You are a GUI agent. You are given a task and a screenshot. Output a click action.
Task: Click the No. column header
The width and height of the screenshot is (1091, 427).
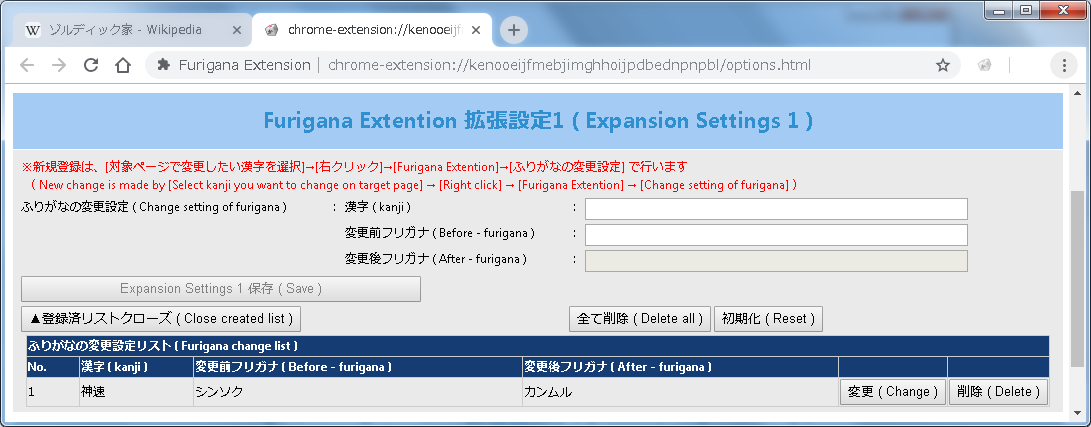(52, 366)
